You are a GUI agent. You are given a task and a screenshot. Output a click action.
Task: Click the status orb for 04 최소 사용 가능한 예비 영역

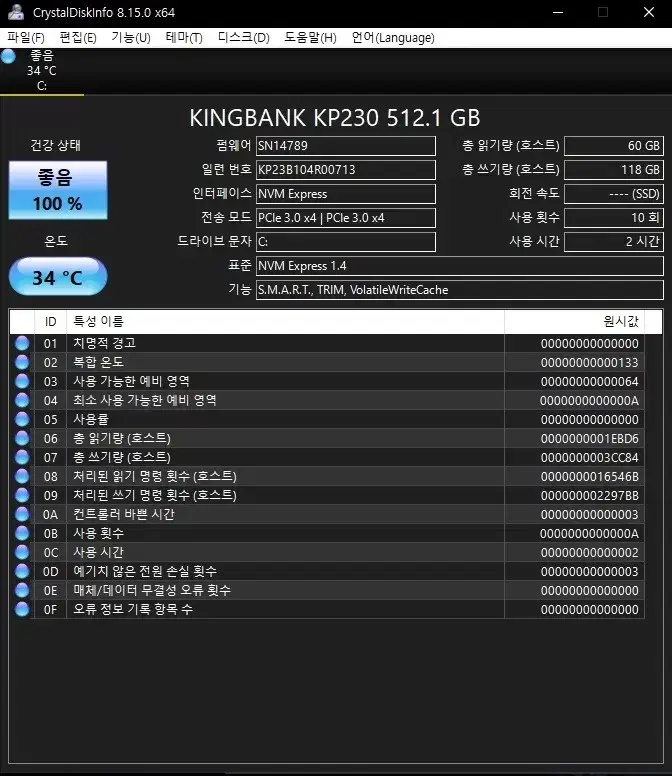coord(22,400)
